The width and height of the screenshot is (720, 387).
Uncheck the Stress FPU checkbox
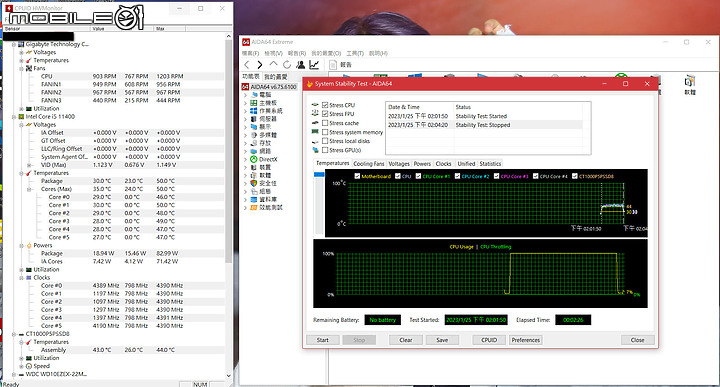[325, 114]
